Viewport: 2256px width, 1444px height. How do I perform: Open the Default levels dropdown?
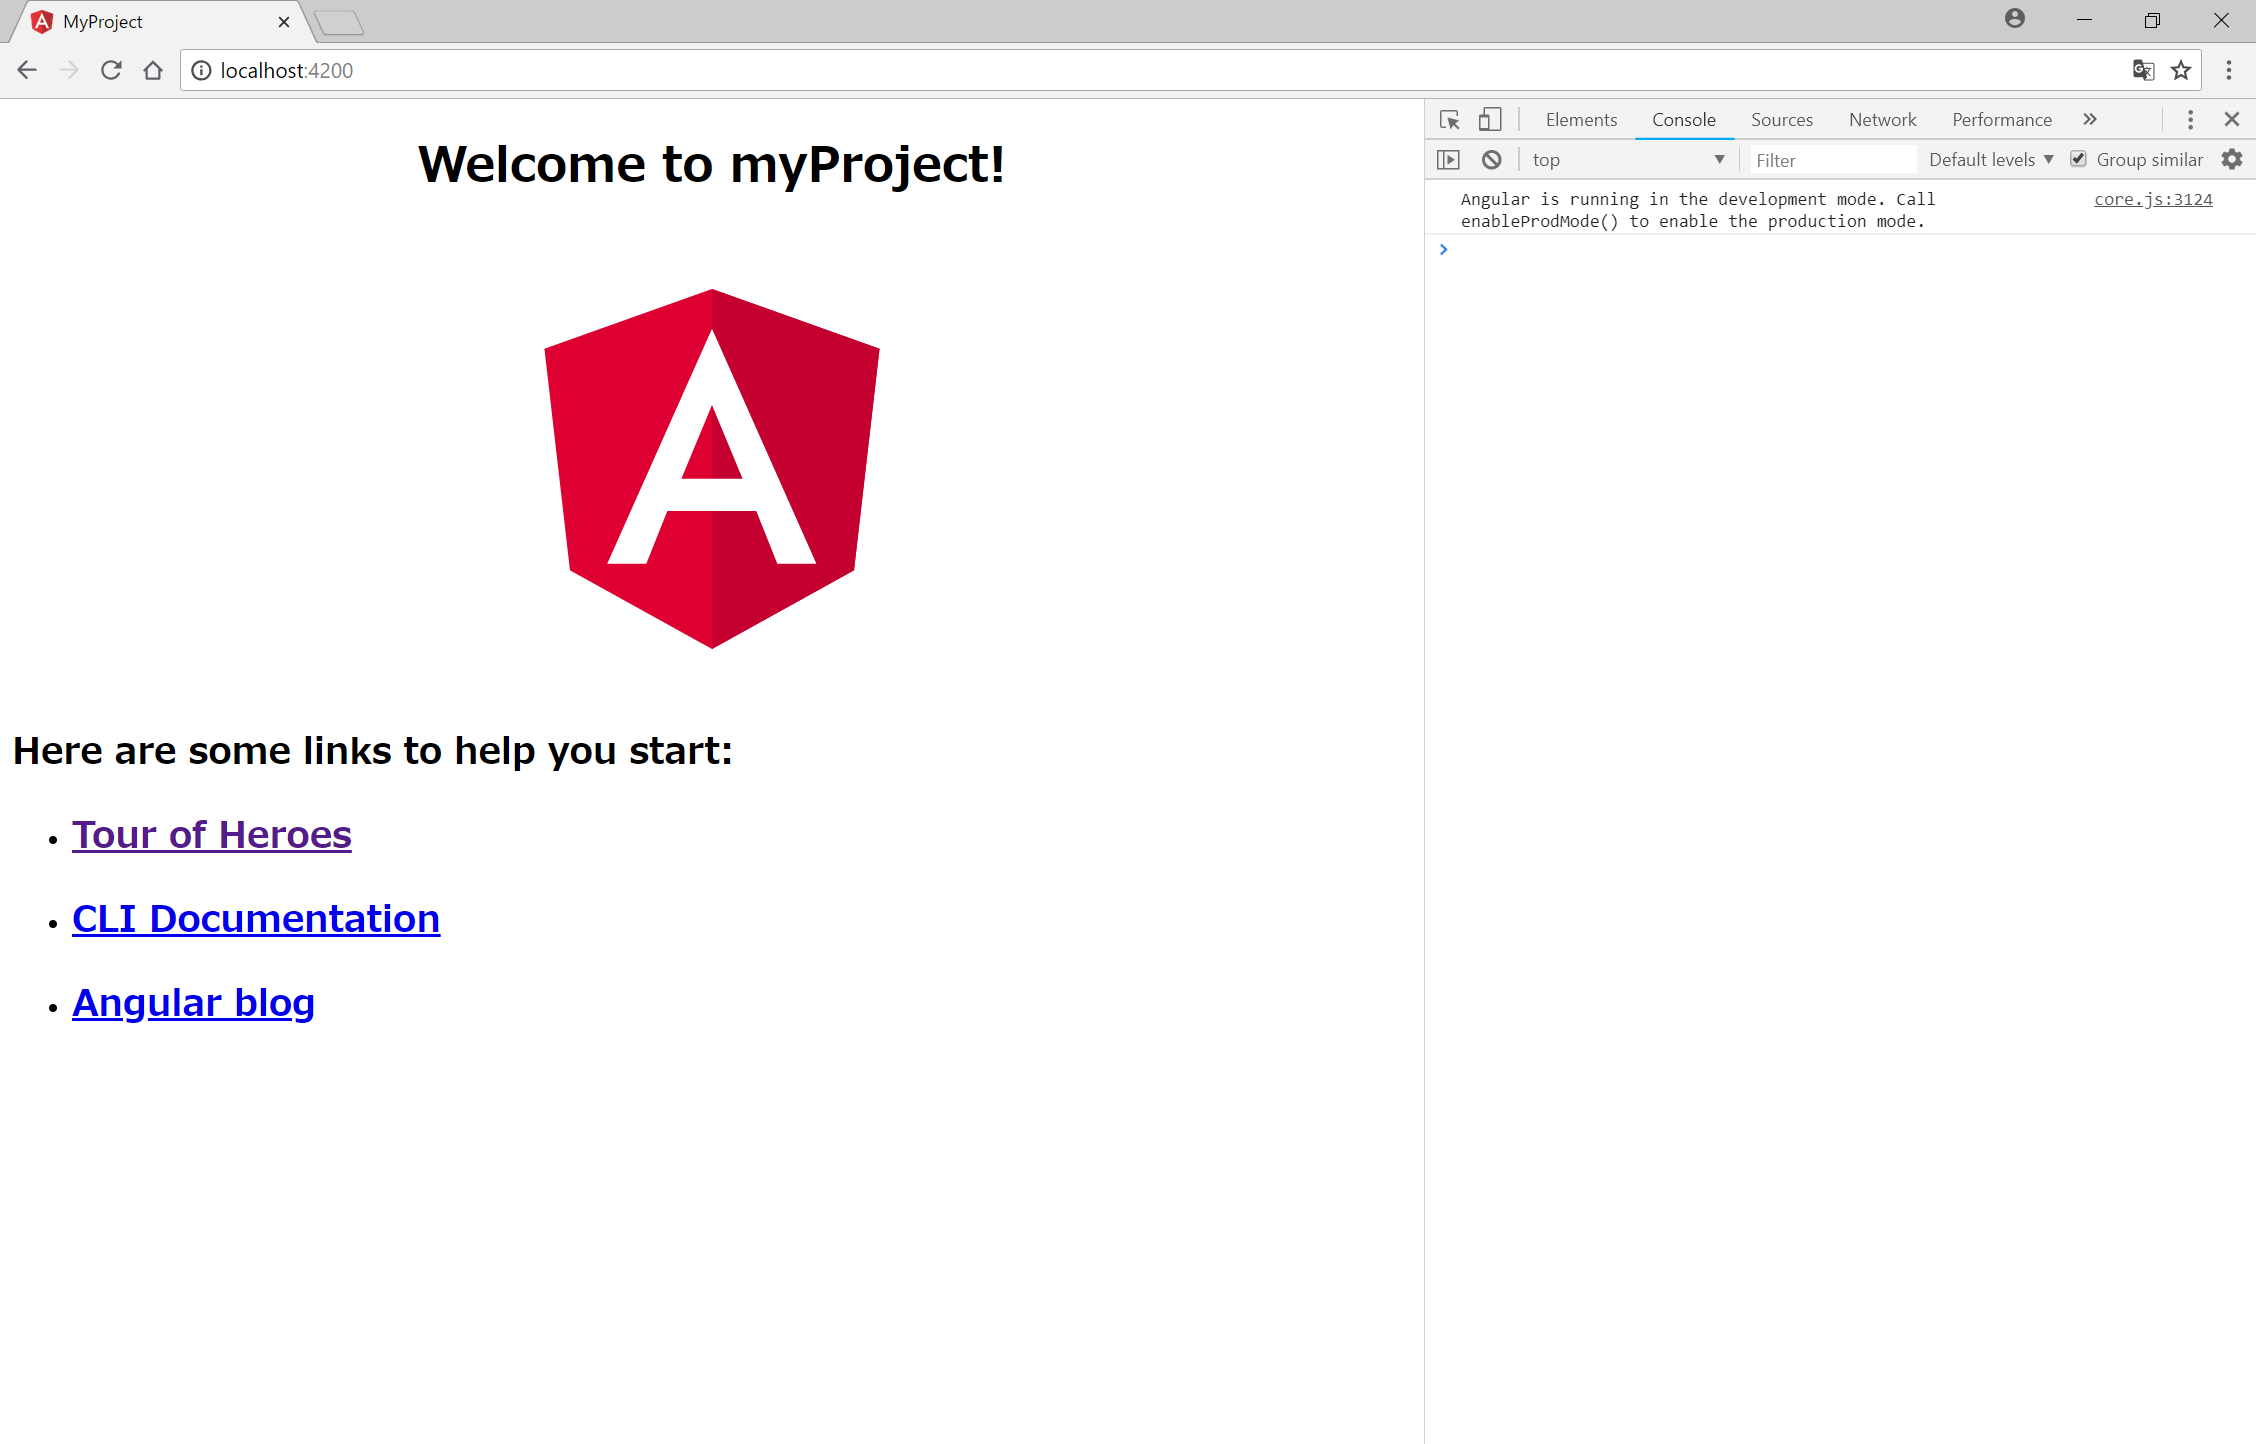pyautogui.click(x=1989, y=159)
